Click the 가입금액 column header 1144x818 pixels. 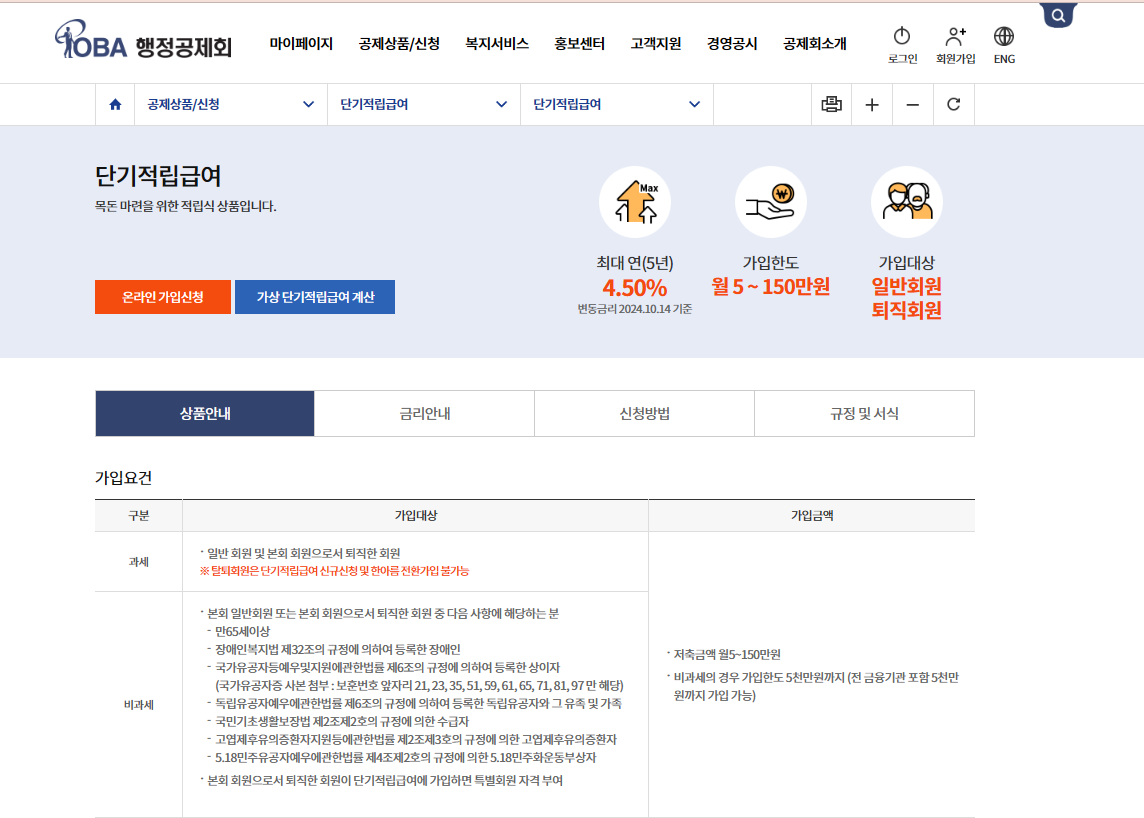pyautogui.click(x=812, y=515)
